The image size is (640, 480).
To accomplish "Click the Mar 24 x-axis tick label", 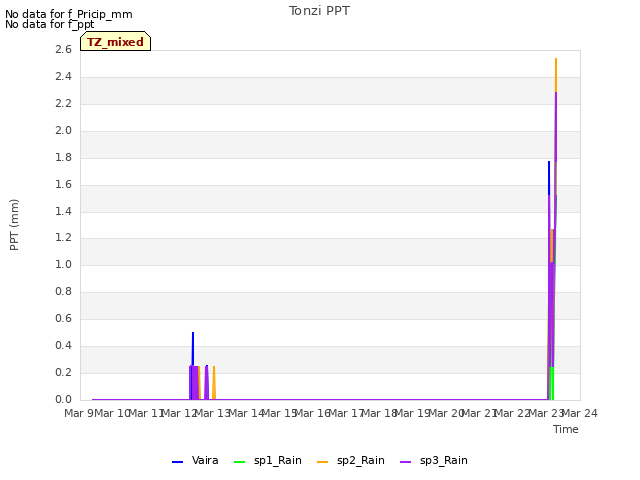I will 580,413.
